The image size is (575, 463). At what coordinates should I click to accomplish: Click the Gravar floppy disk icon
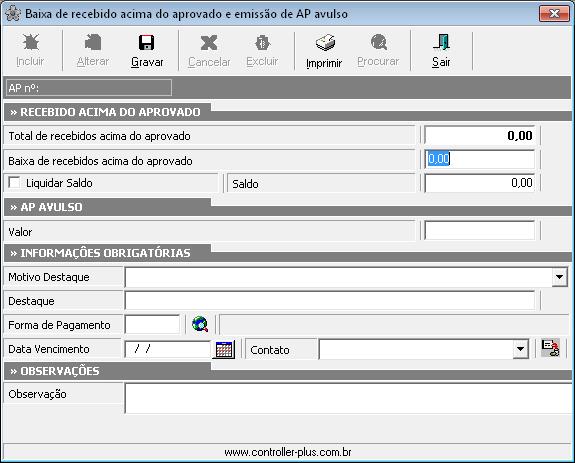point(147,43)
